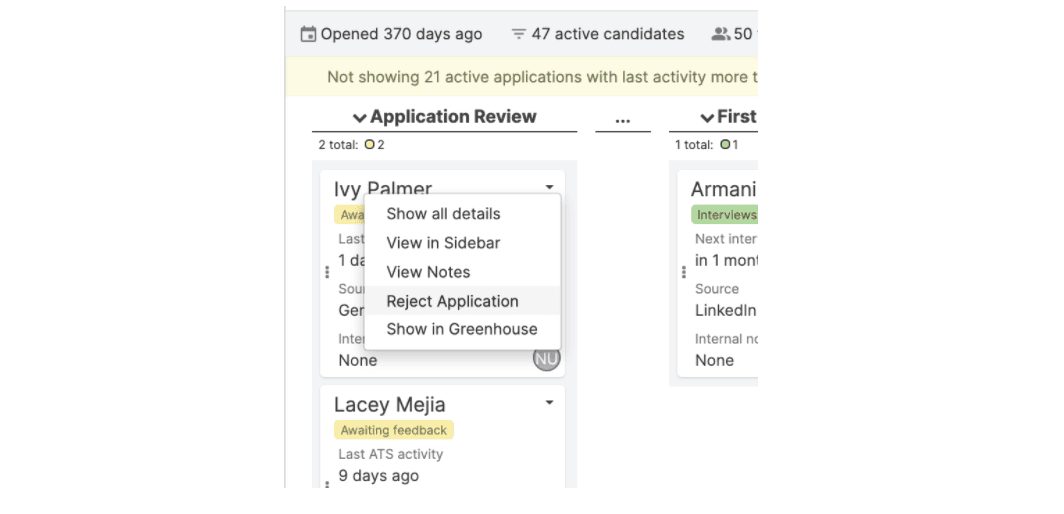
Task: Click the green status circle under the First column
Action: click(724, 145)
